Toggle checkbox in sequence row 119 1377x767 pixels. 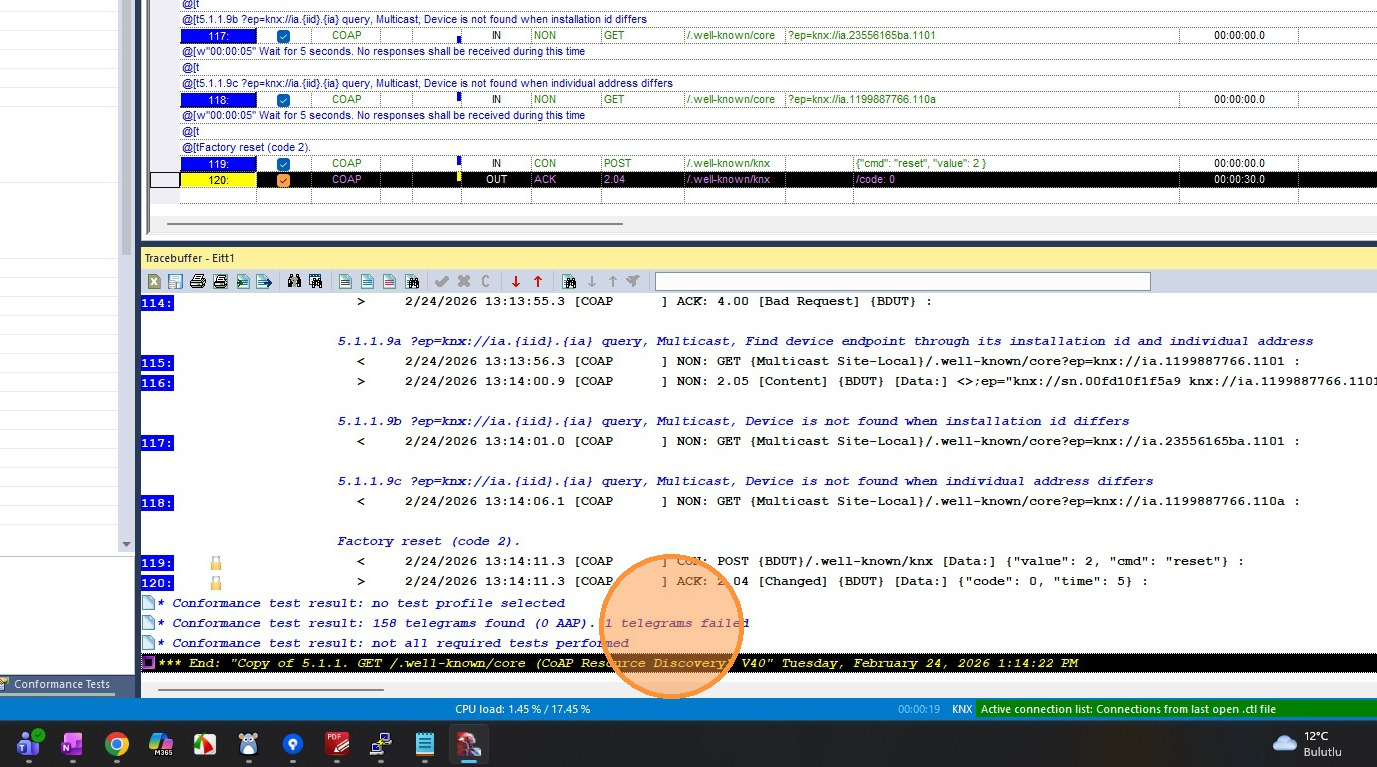pos(283,164)
